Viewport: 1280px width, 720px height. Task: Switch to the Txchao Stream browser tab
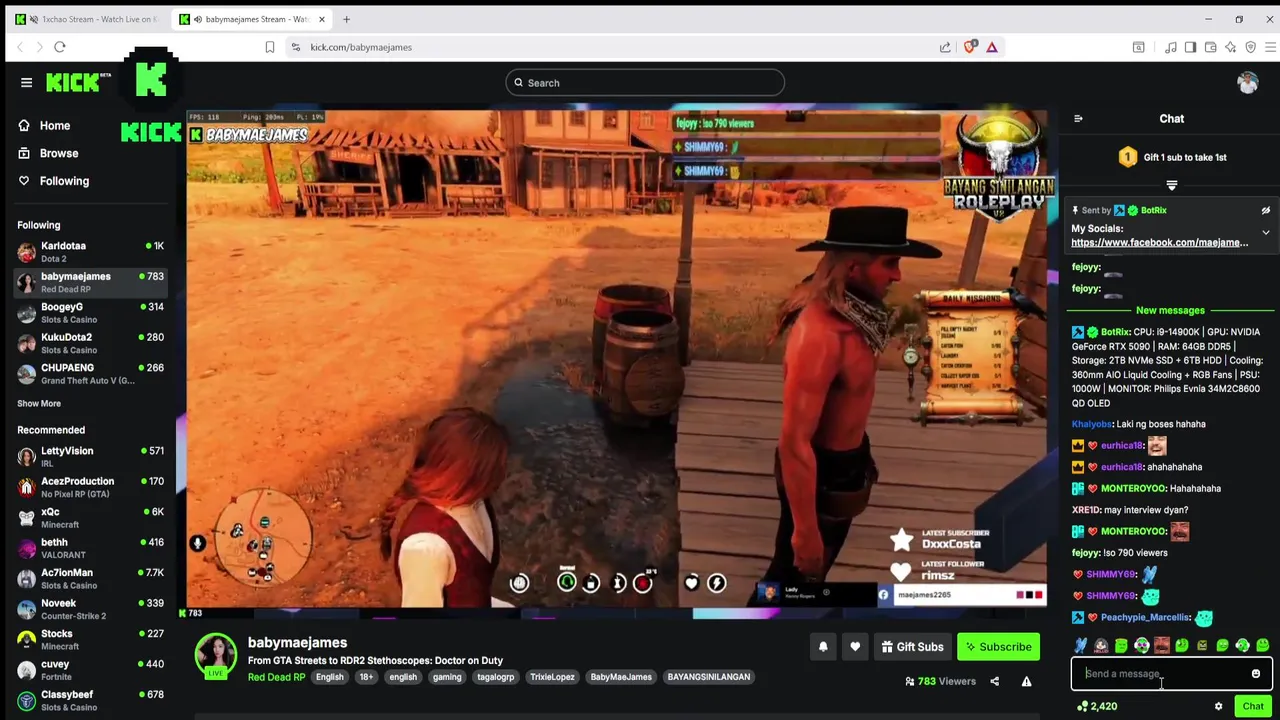pos(87,19)
